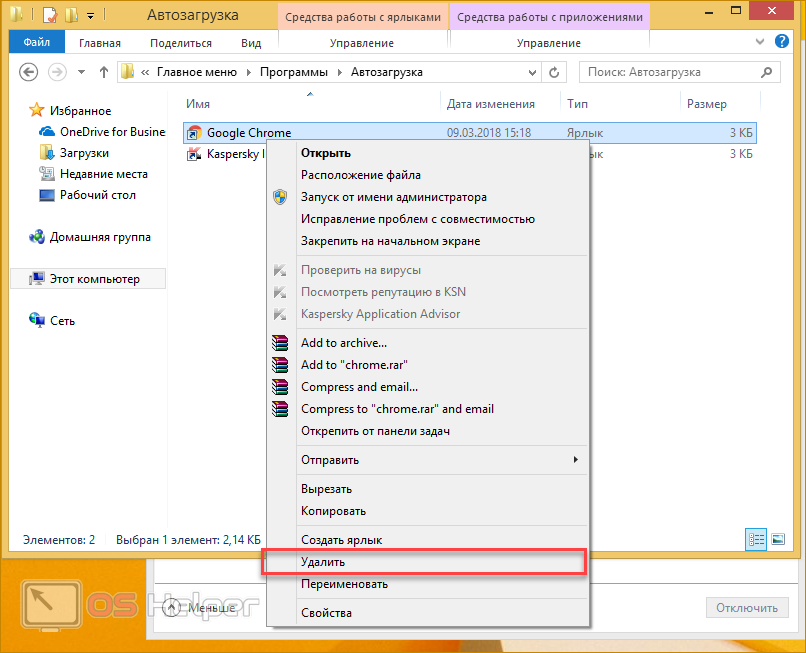The image size is (806, 653).
Task: Refresh the Автозагрузка folder
Action: 555,72
